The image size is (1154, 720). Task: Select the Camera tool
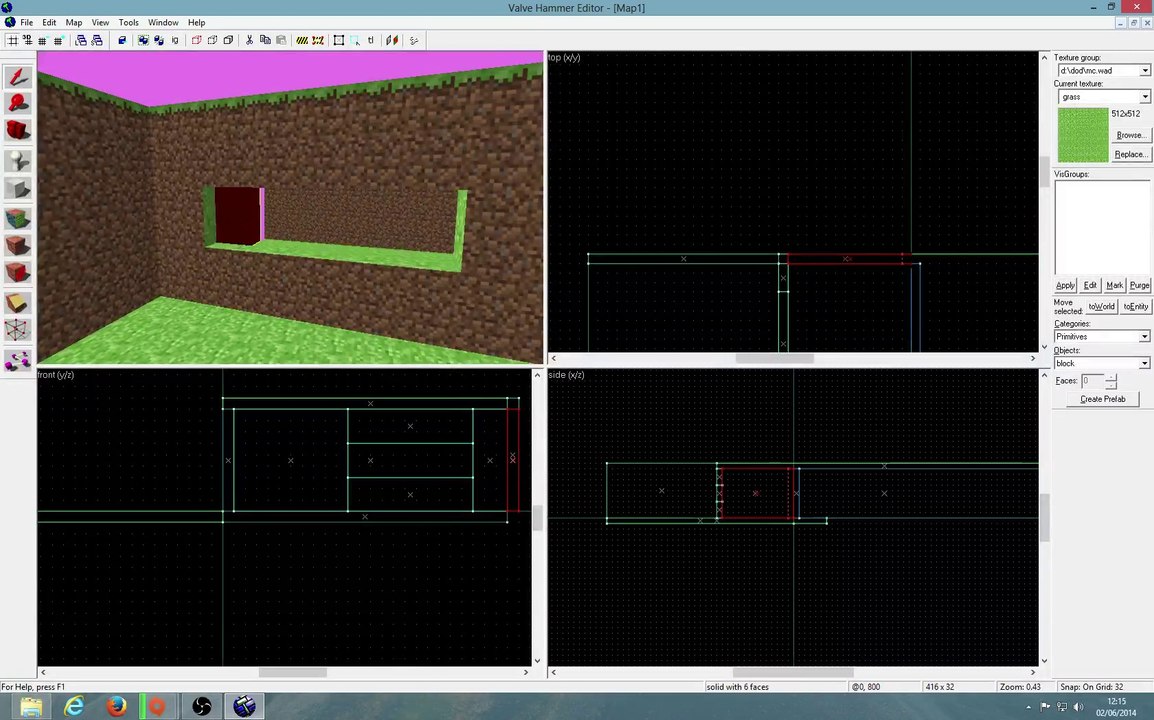18,131
